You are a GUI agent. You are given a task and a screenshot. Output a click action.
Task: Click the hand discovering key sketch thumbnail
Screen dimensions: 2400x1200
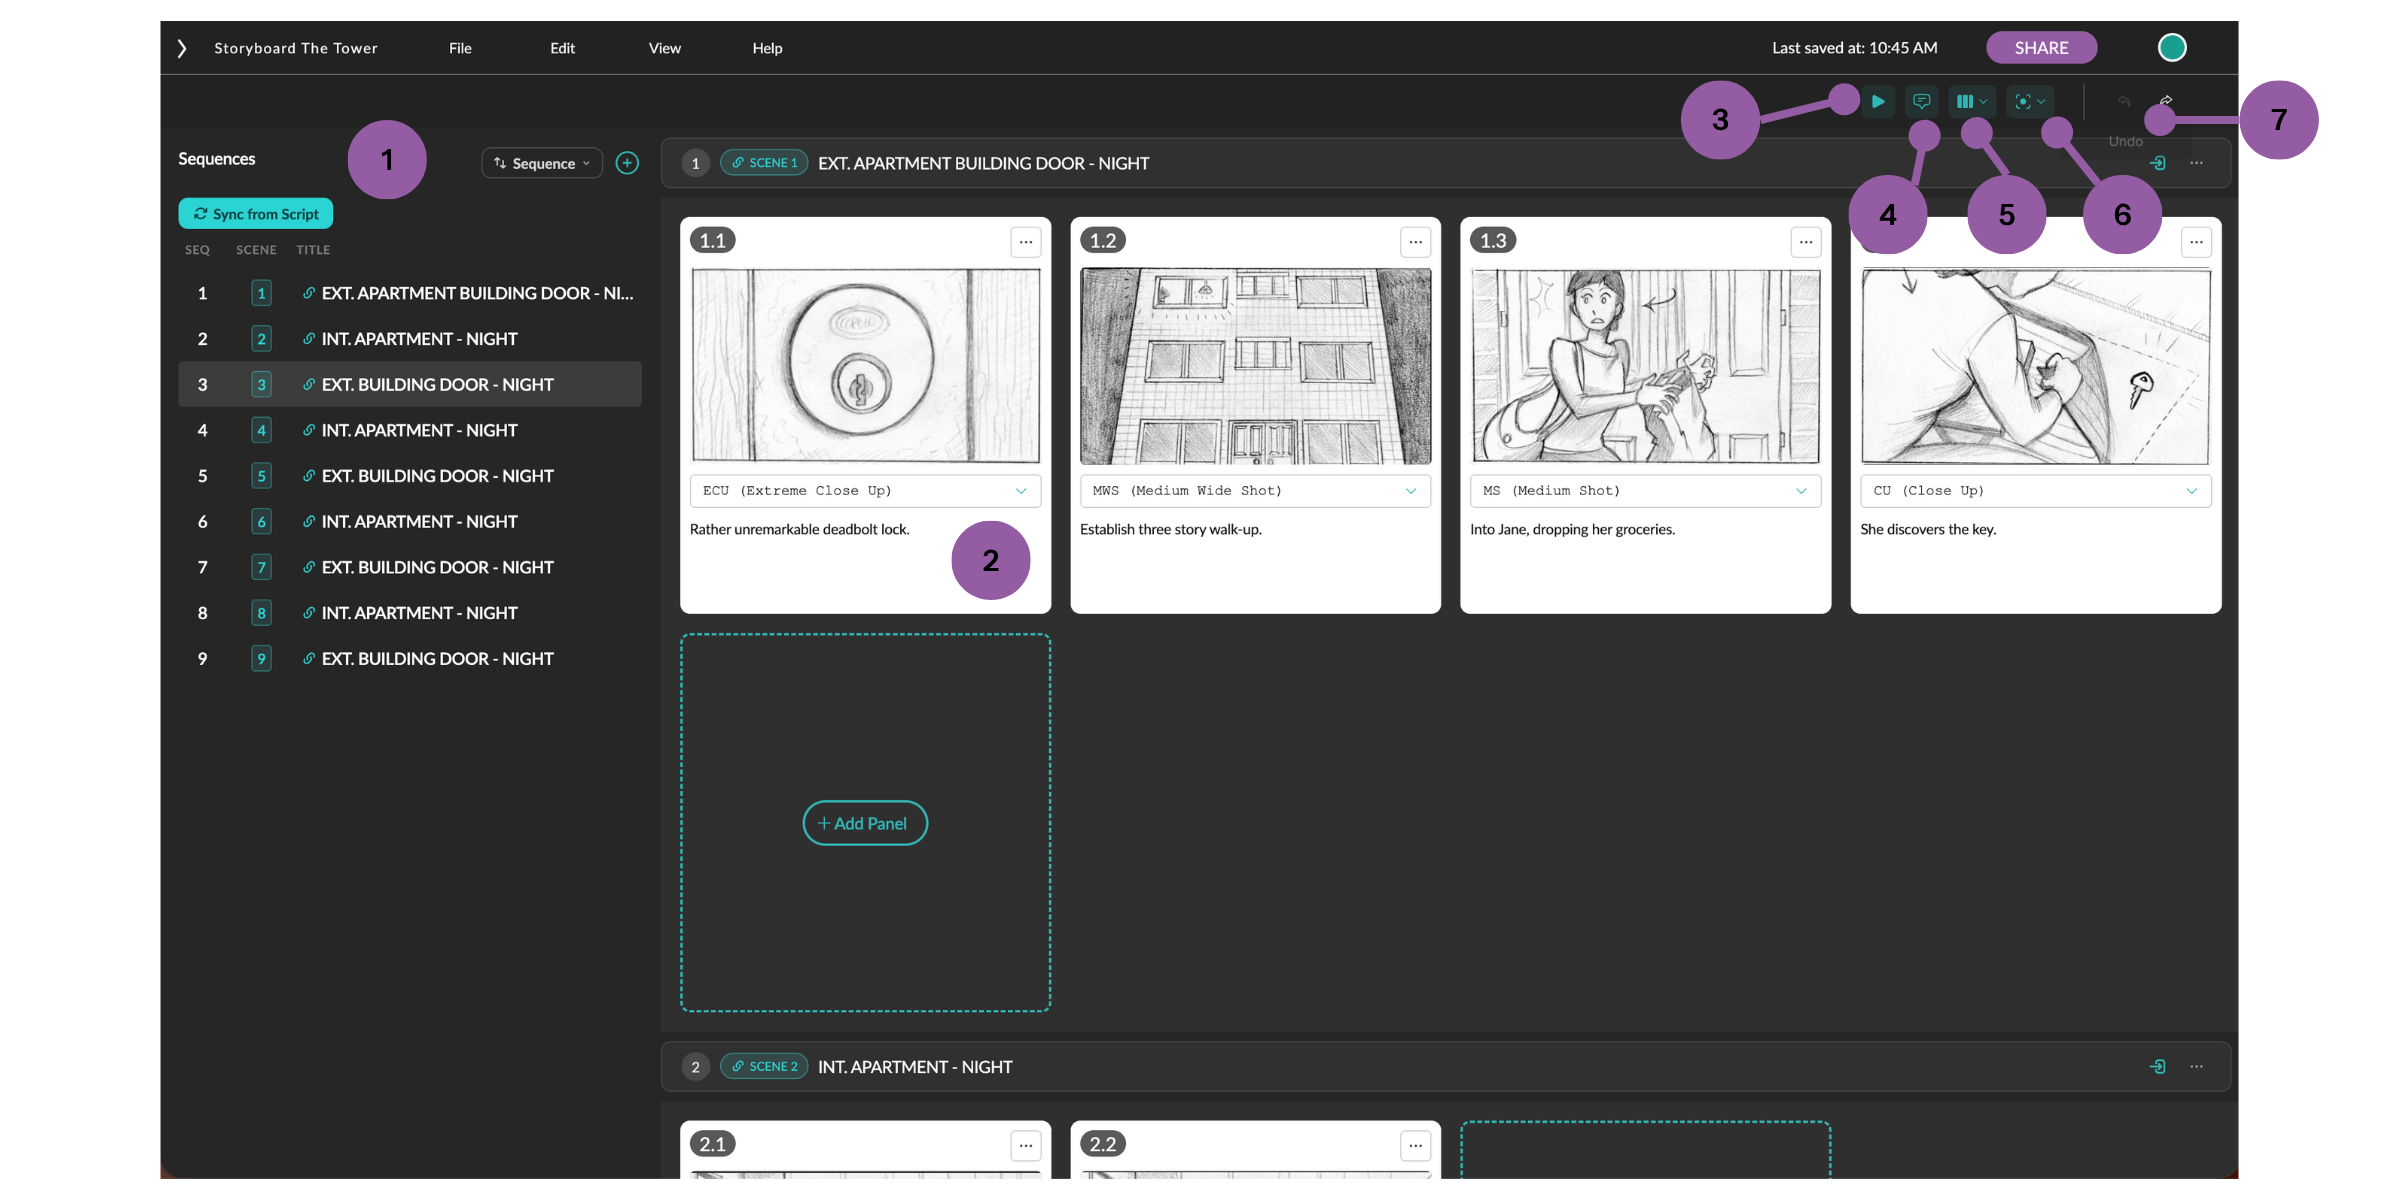(2035, 366)
